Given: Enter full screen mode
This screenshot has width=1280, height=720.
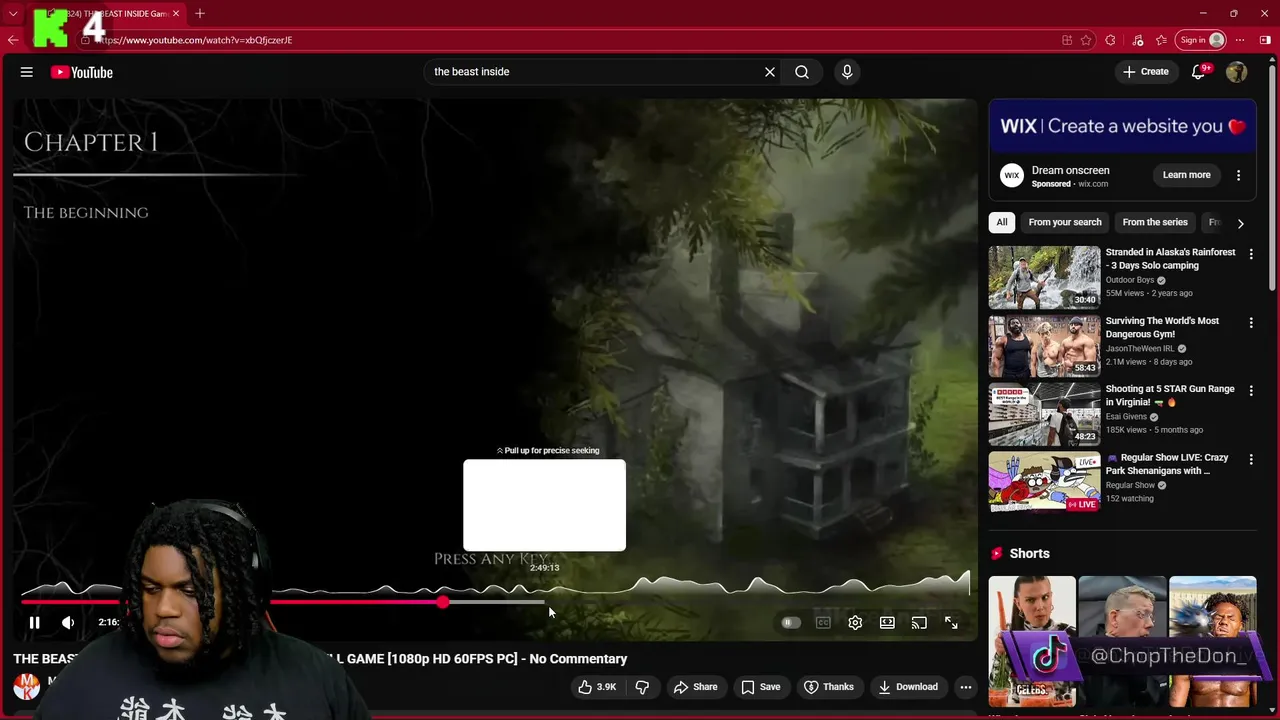Looking at the screenshot, I should click(951, 623).
